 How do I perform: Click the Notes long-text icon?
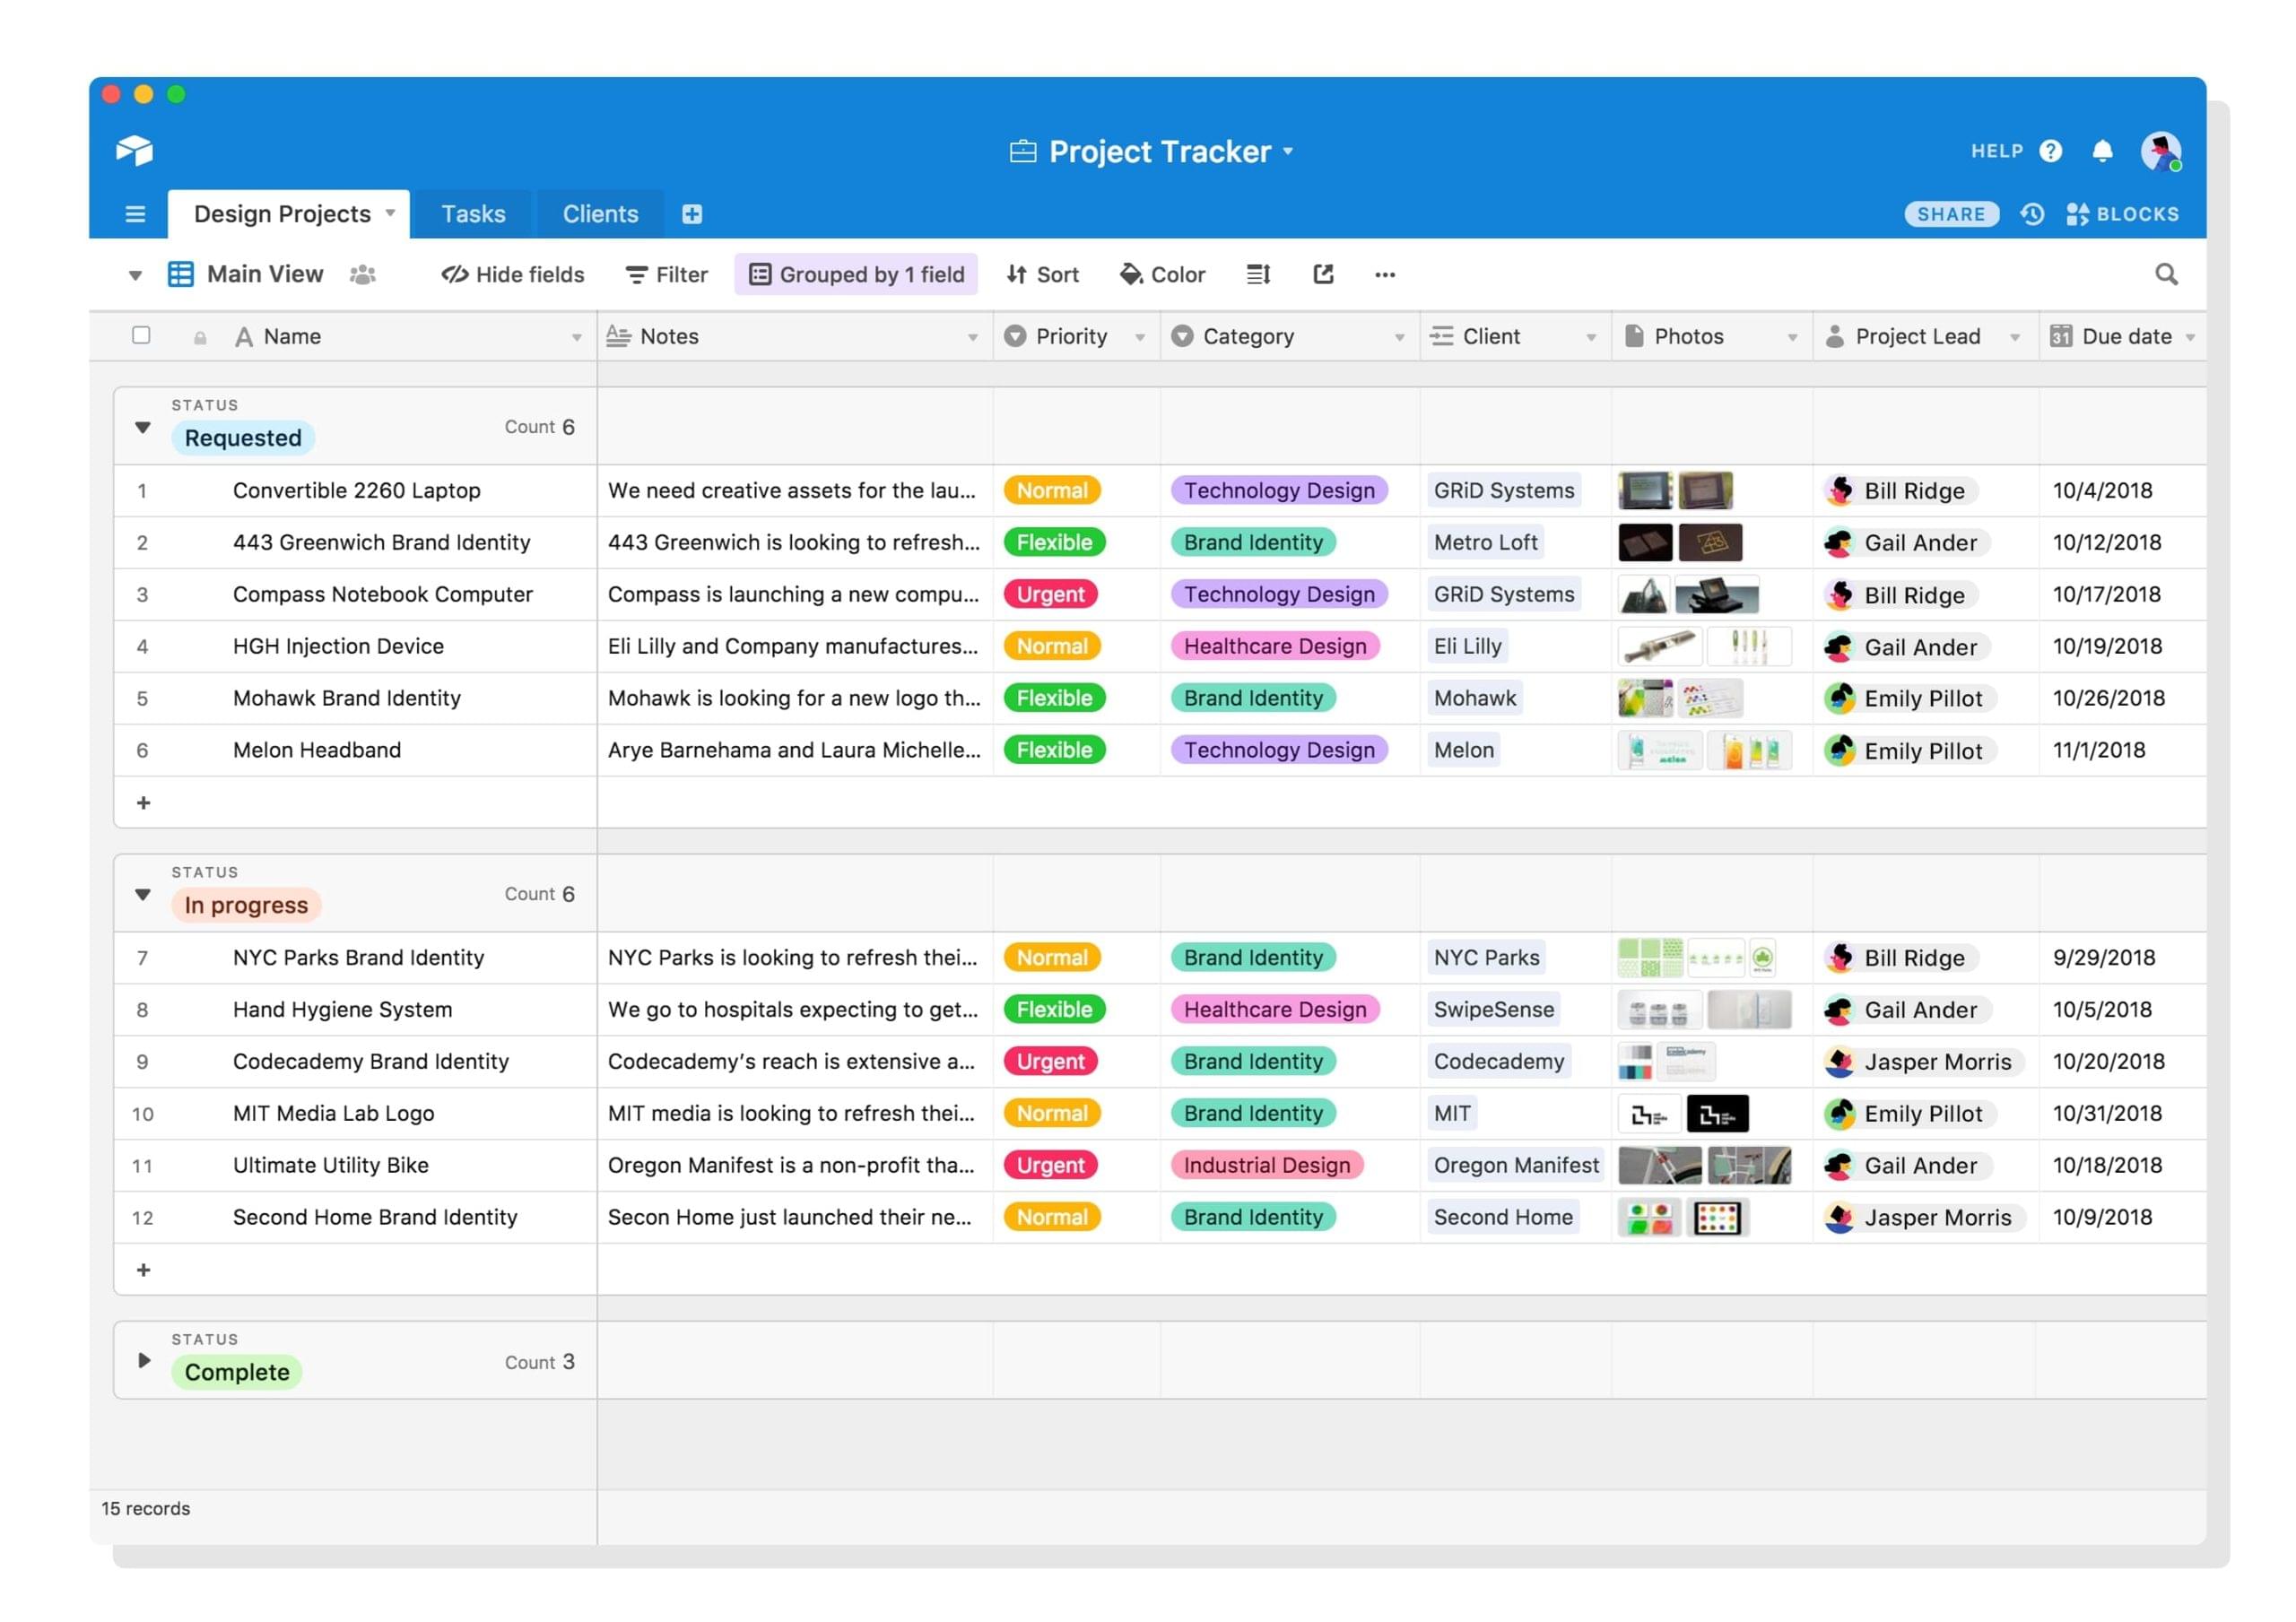(x=618, y=336)
